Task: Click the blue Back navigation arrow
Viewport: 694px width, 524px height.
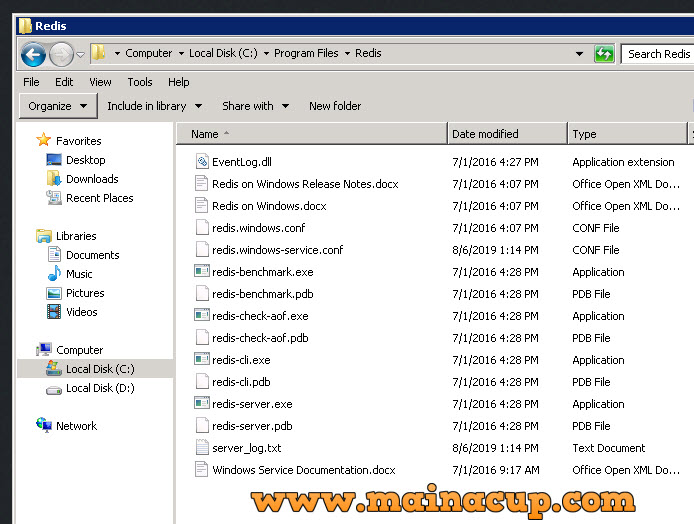Action: [x=33, y=54]
